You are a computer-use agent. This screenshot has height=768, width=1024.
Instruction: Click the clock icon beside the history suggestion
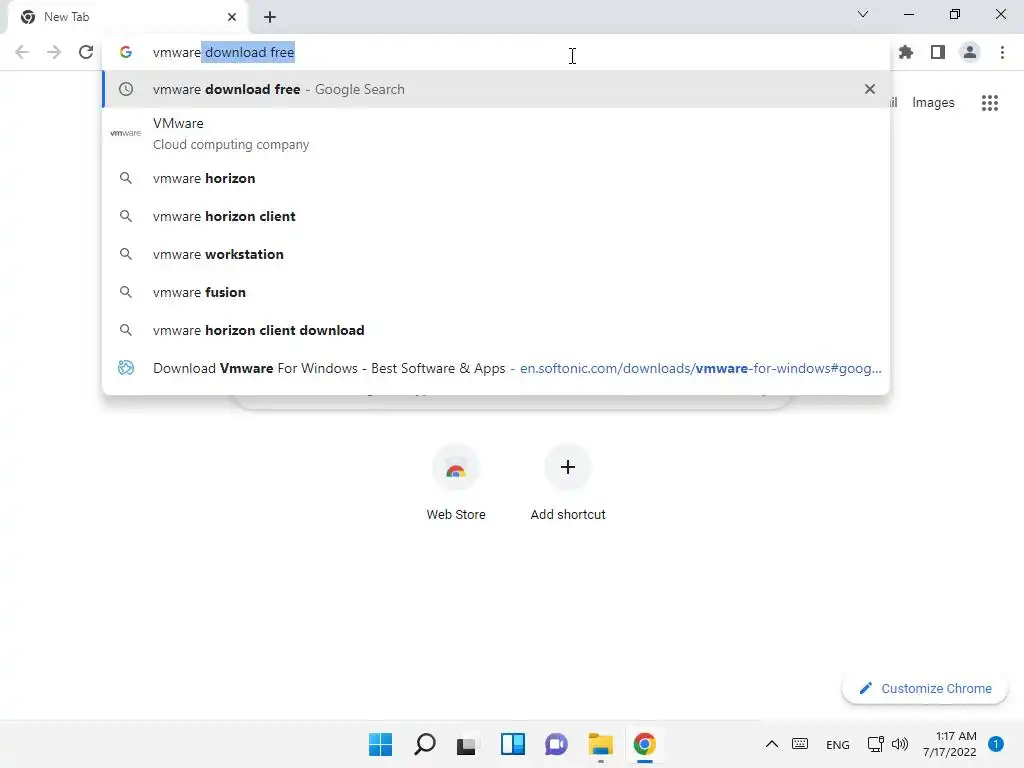[126, 89]
